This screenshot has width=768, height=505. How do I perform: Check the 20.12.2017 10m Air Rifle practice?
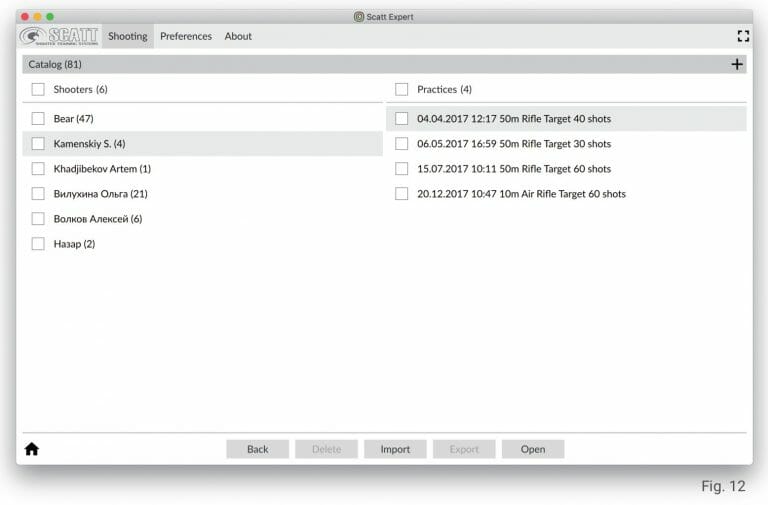pos(402,194)
